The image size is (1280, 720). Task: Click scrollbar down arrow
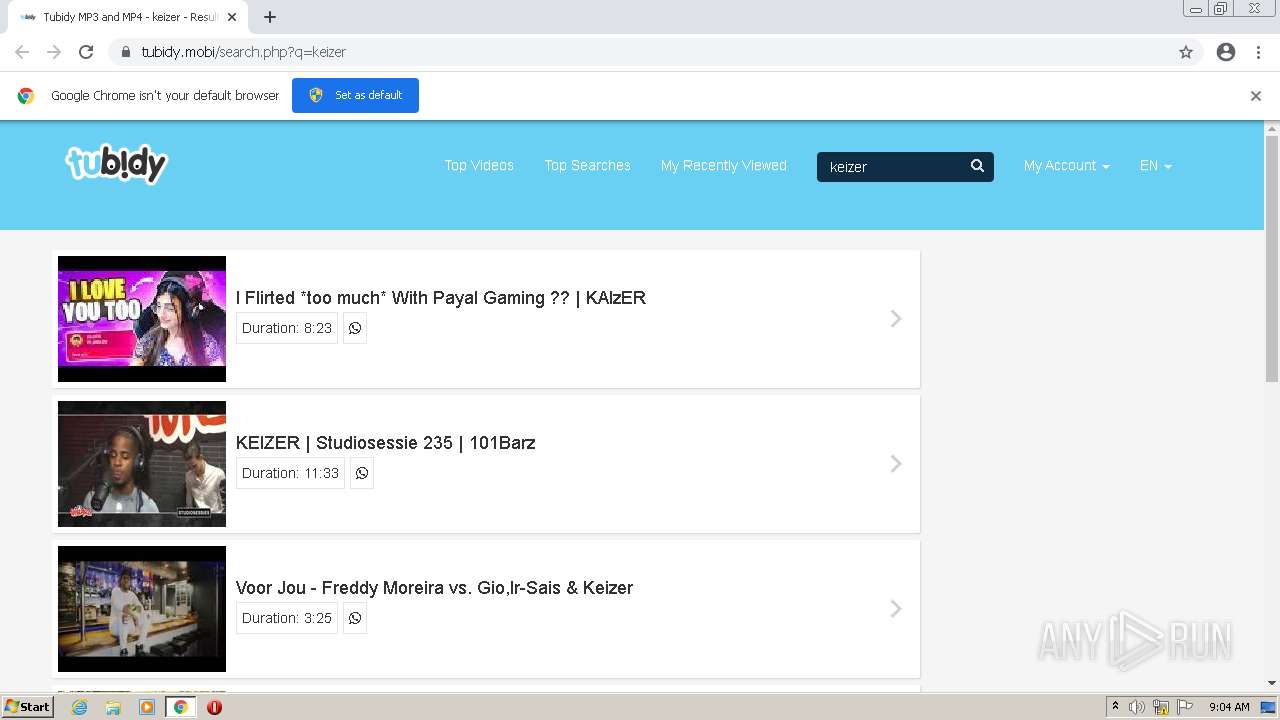click(1272, 683)
